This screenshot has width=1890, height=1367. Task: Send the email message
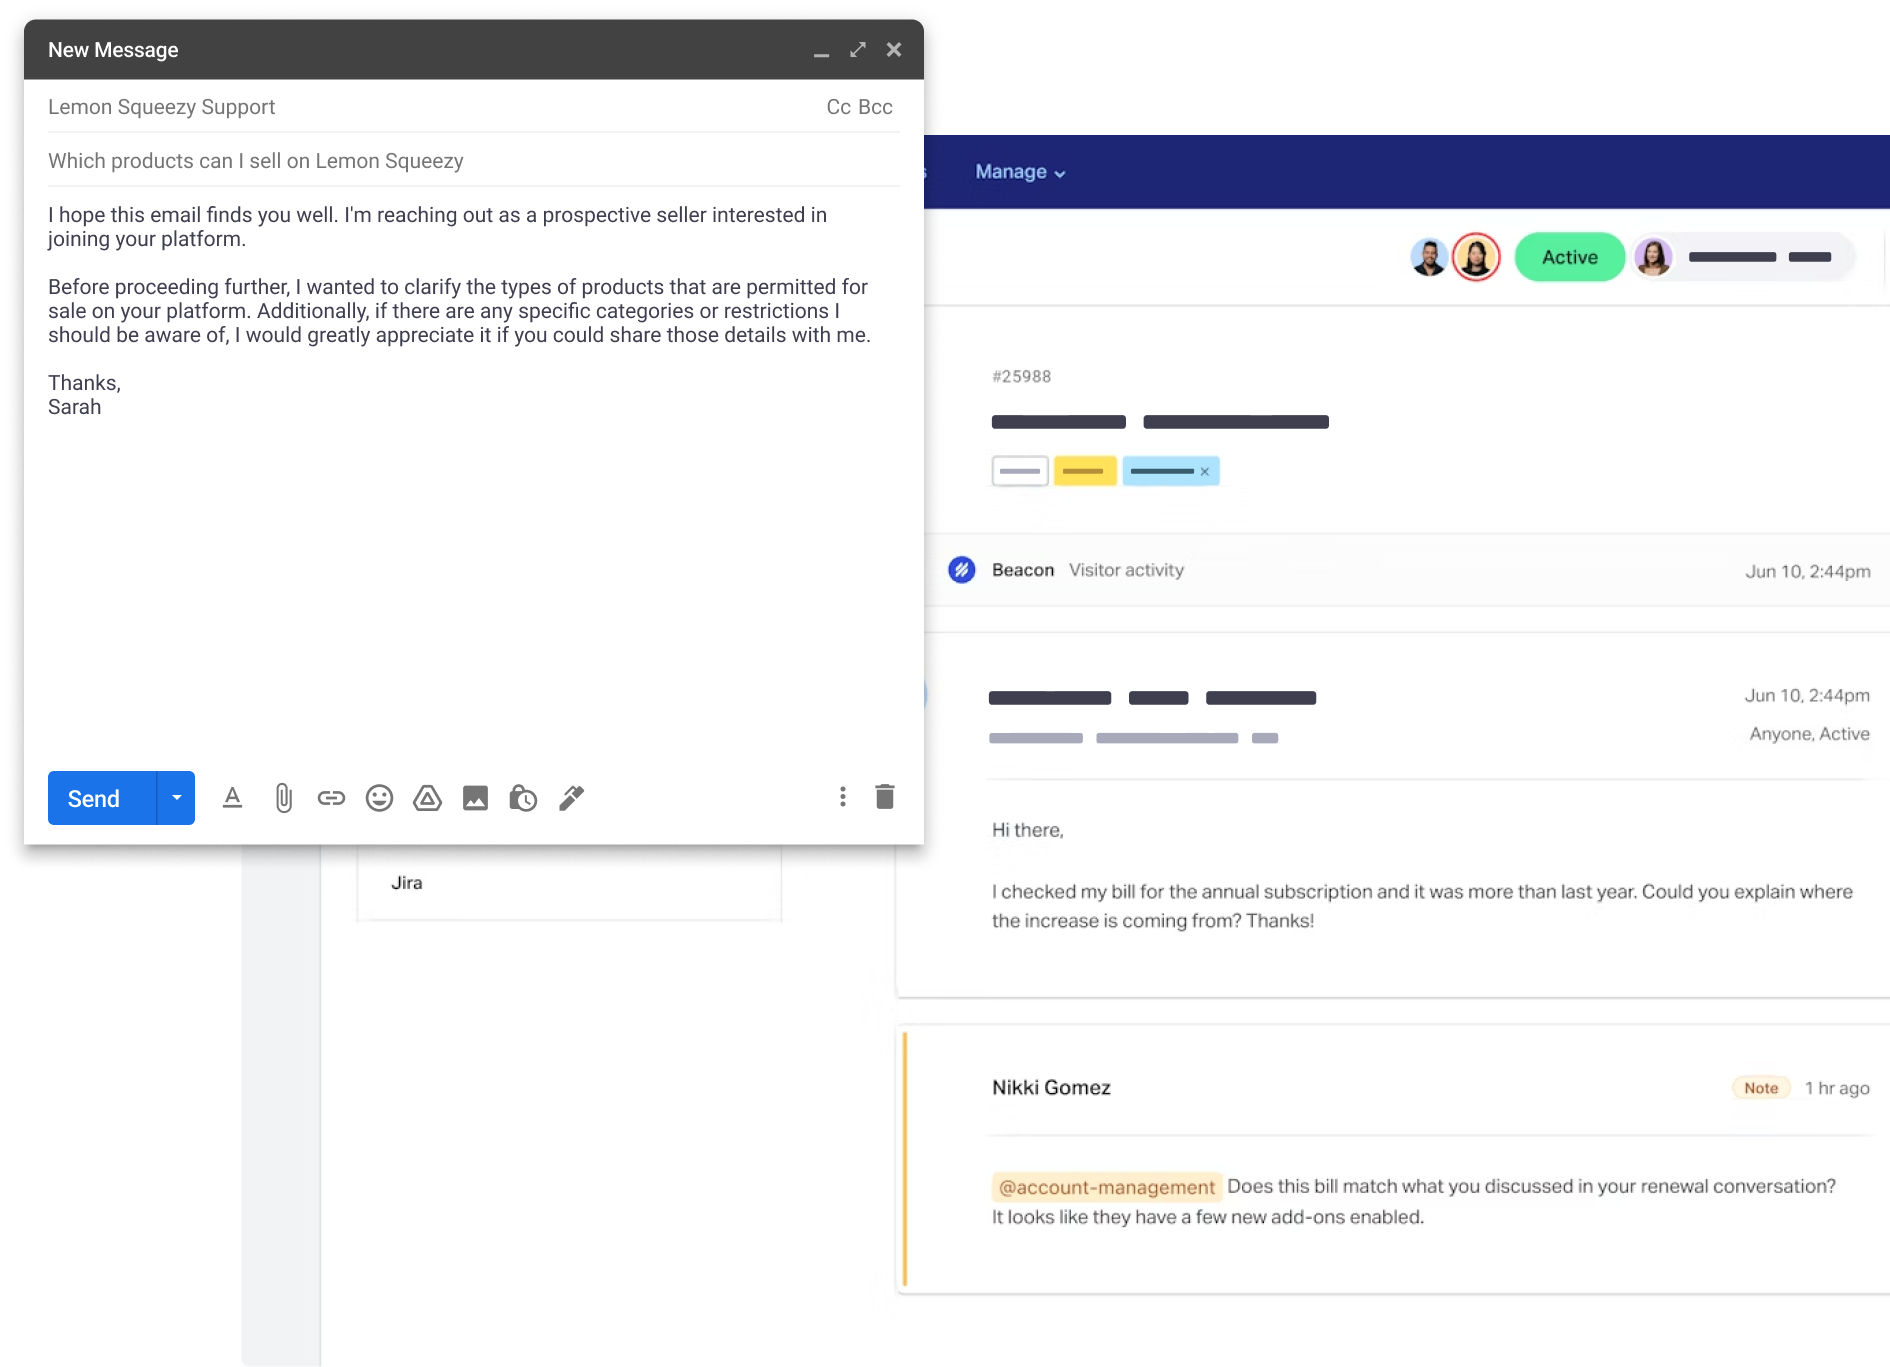tap(102, 798)
